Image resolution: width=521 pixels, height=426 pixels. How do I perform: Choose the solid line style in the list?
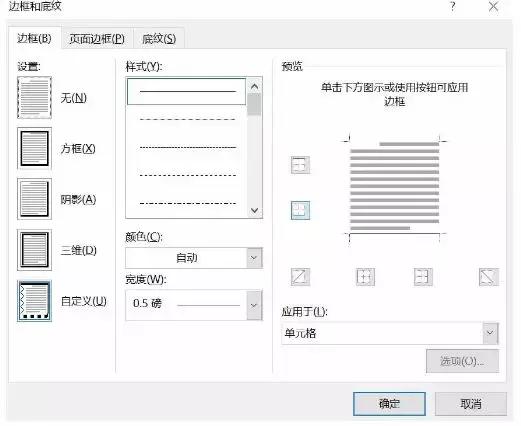point(187,91)
